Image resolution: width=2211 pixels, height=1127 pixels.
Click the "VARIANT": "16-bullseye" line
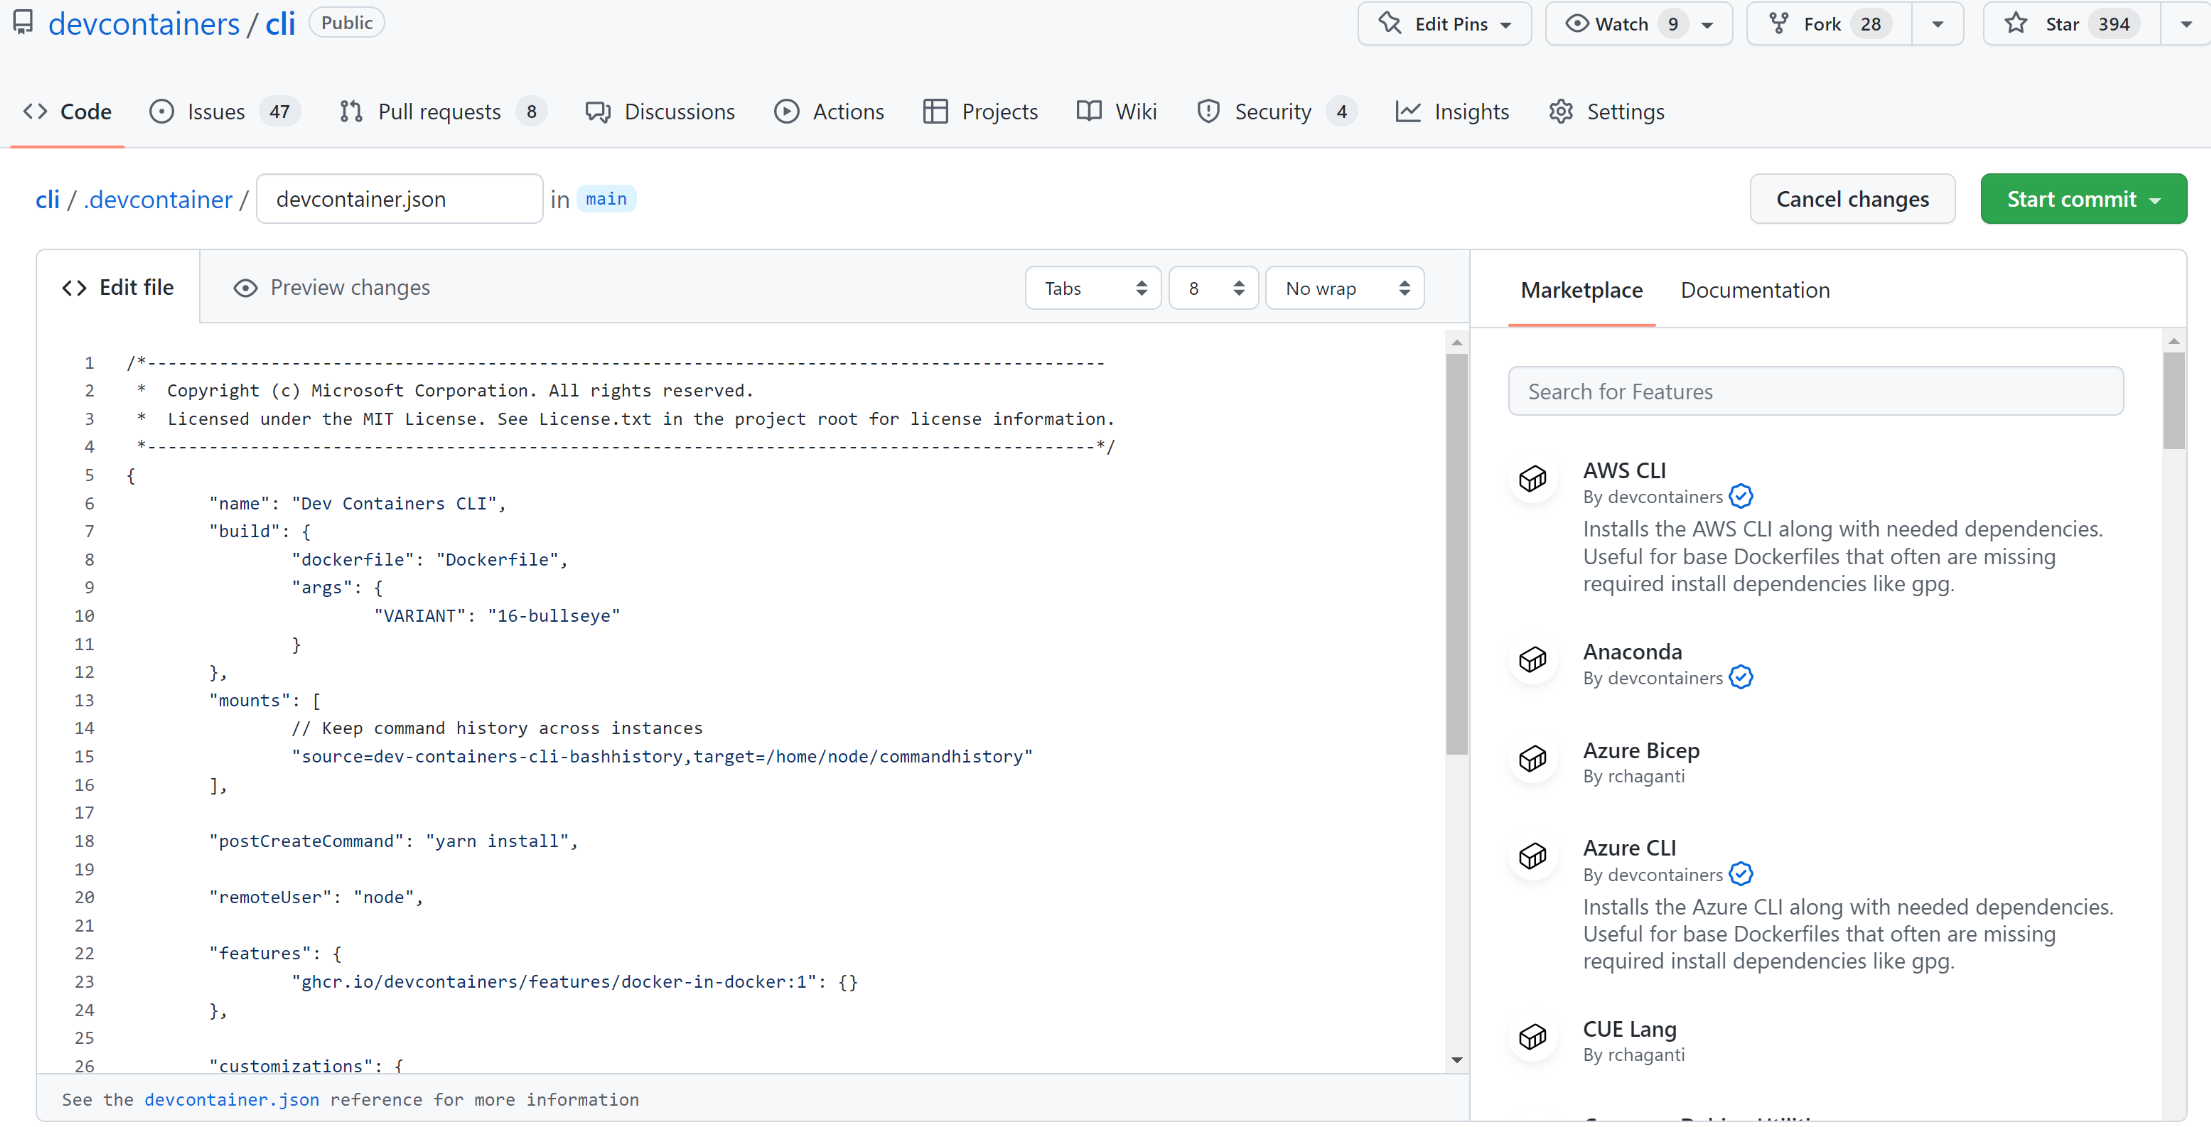pos(497,616)
